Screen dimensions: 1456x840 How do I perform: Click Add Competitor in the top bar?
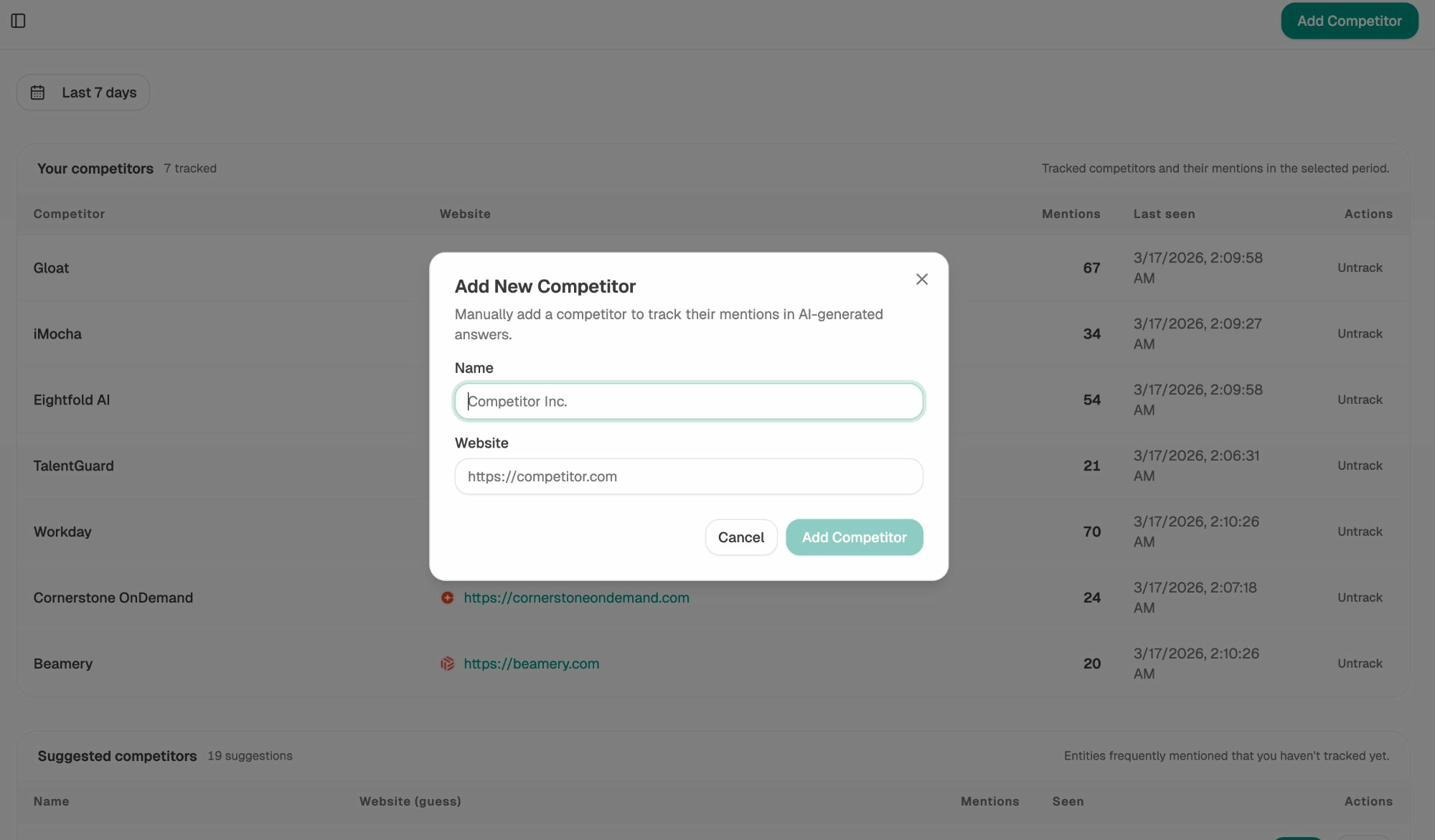[1348, 20]
